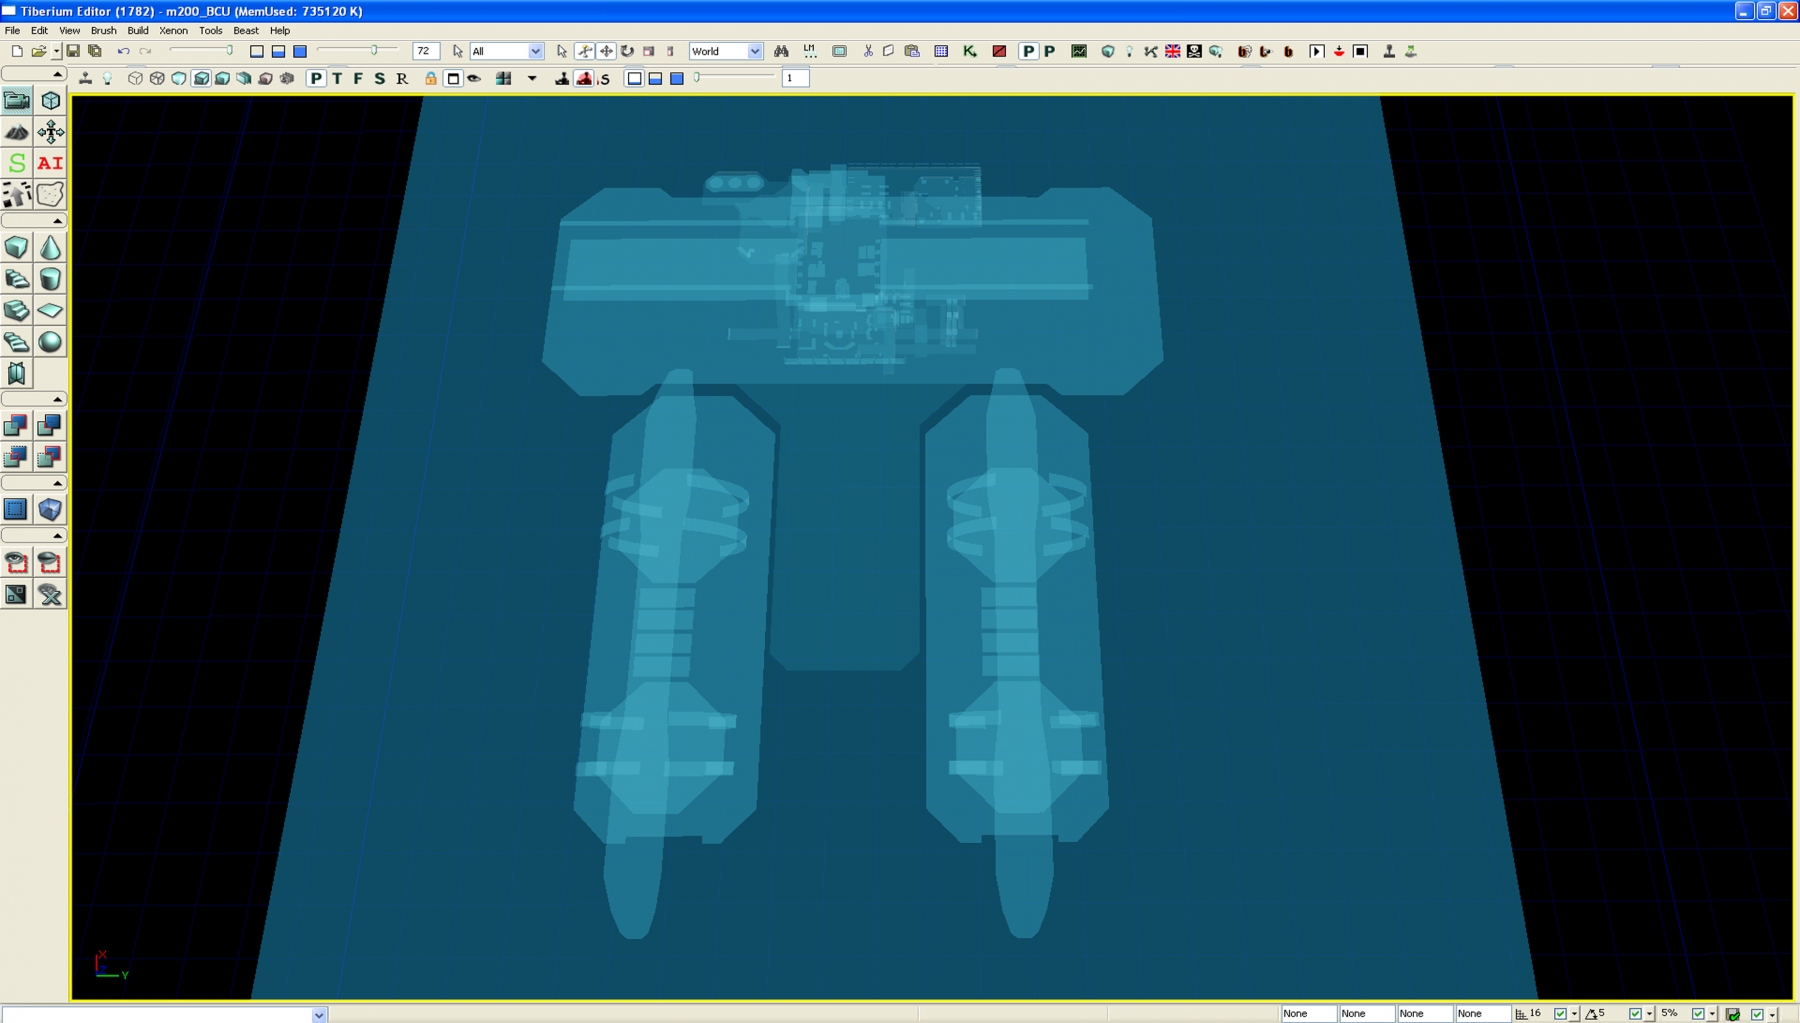Open the Brush menu
The image size is (1800, 1023).
103,30
